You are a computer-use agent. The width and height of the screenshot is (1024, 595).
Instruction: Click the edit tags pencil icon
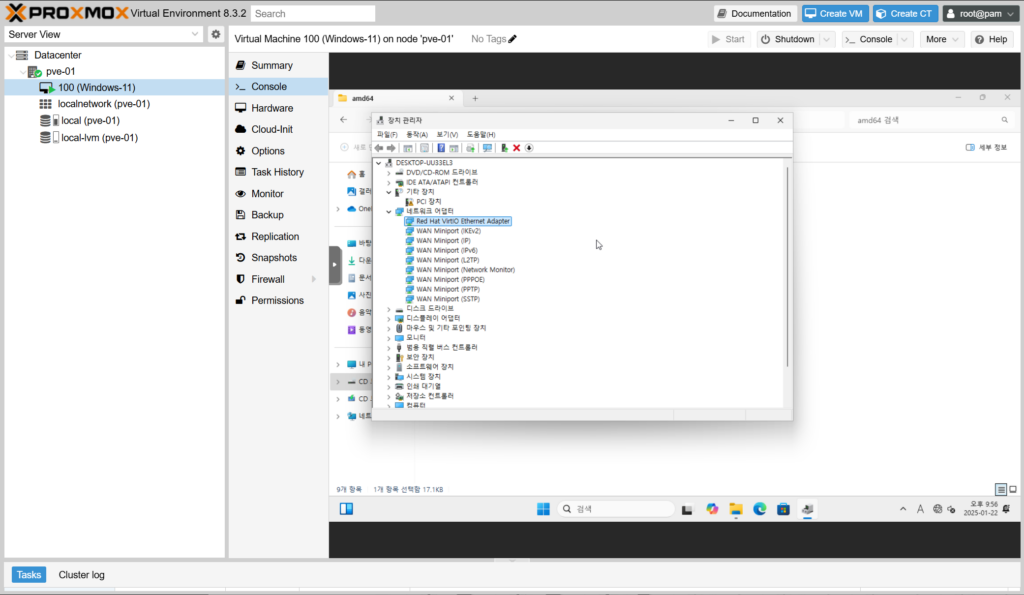point(513,39)
